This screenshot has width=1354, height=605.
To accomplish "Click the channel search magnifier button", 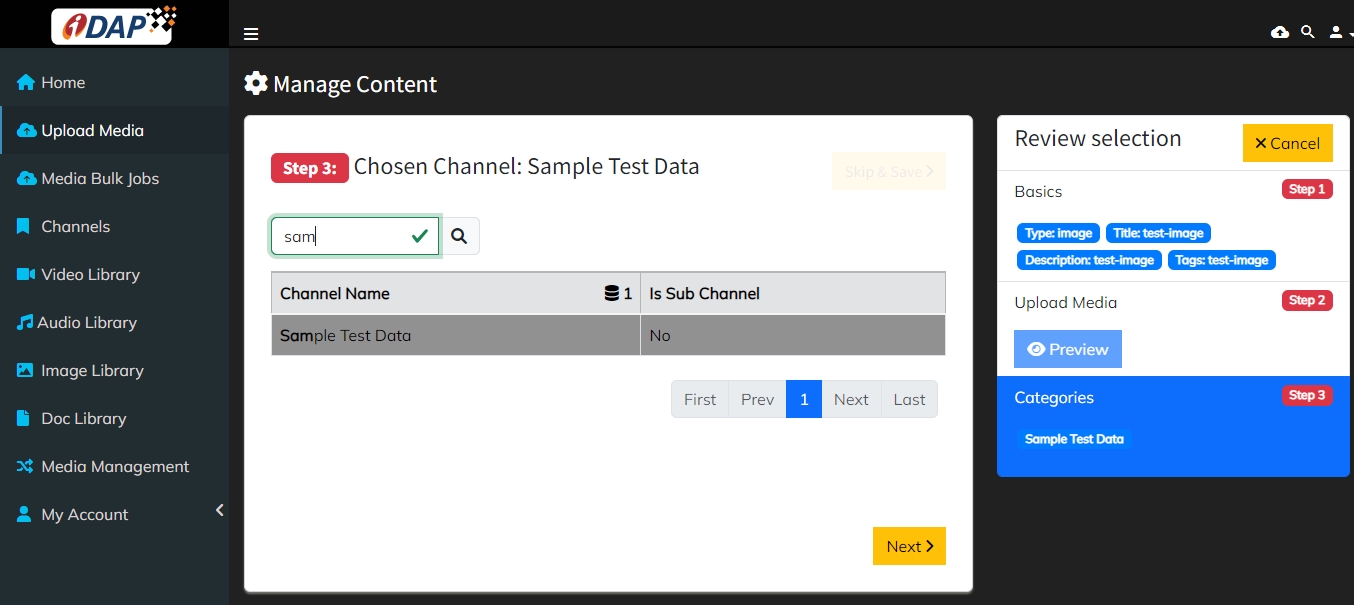I will 460,236.
